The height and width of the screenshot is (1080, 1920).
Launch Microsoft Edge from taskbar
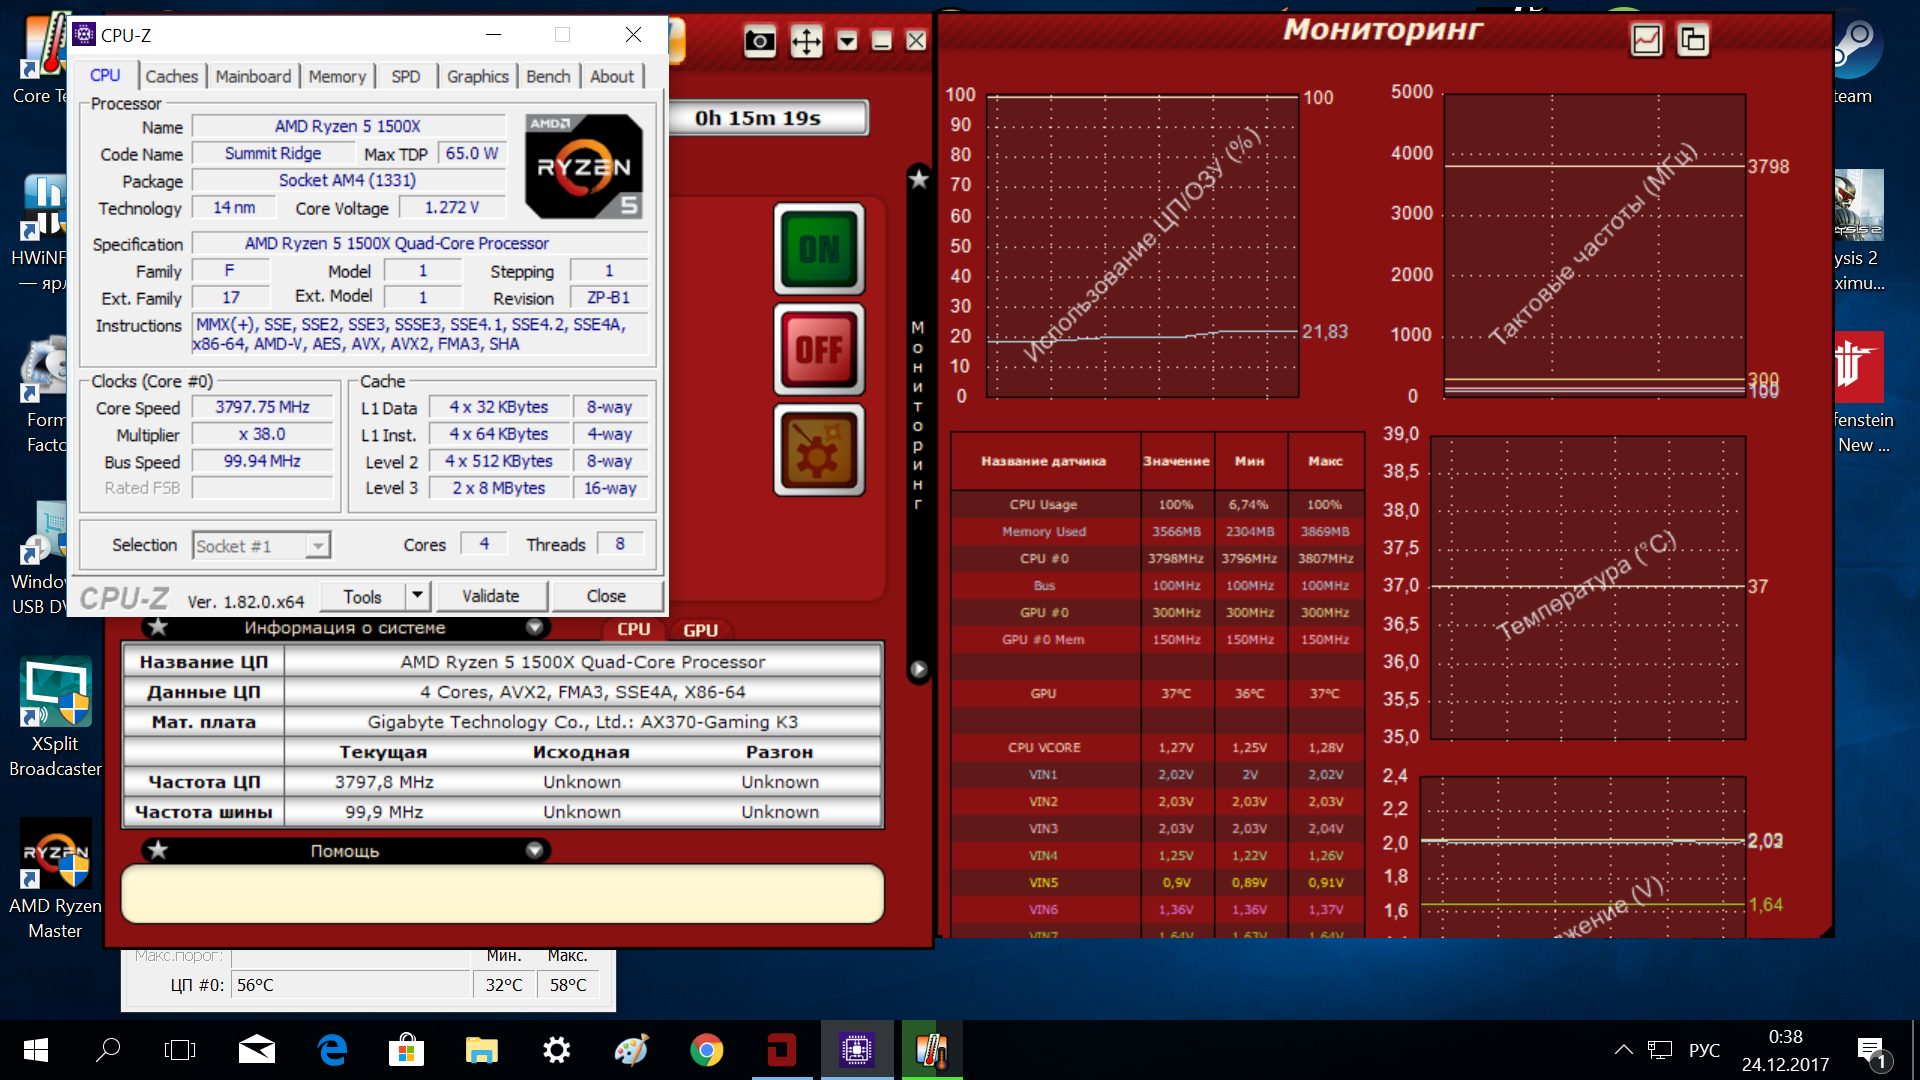(x=332, y=1050)
